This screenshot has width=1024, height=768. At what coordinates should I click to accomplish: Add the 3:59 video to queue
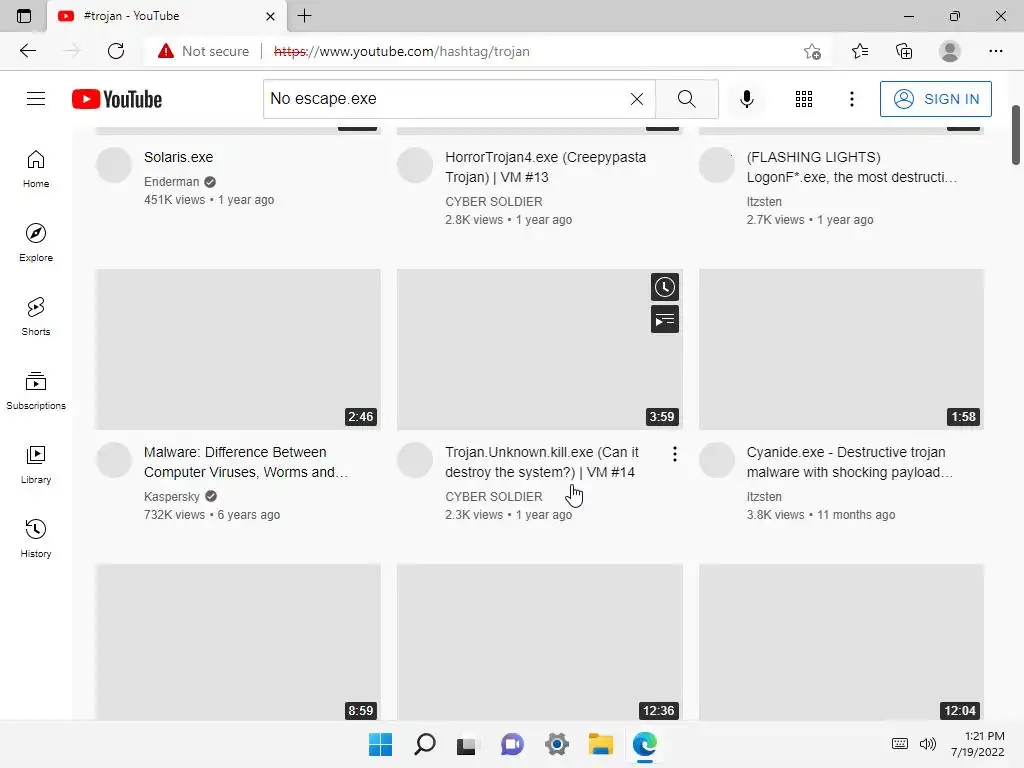click(x=665, y=319)
